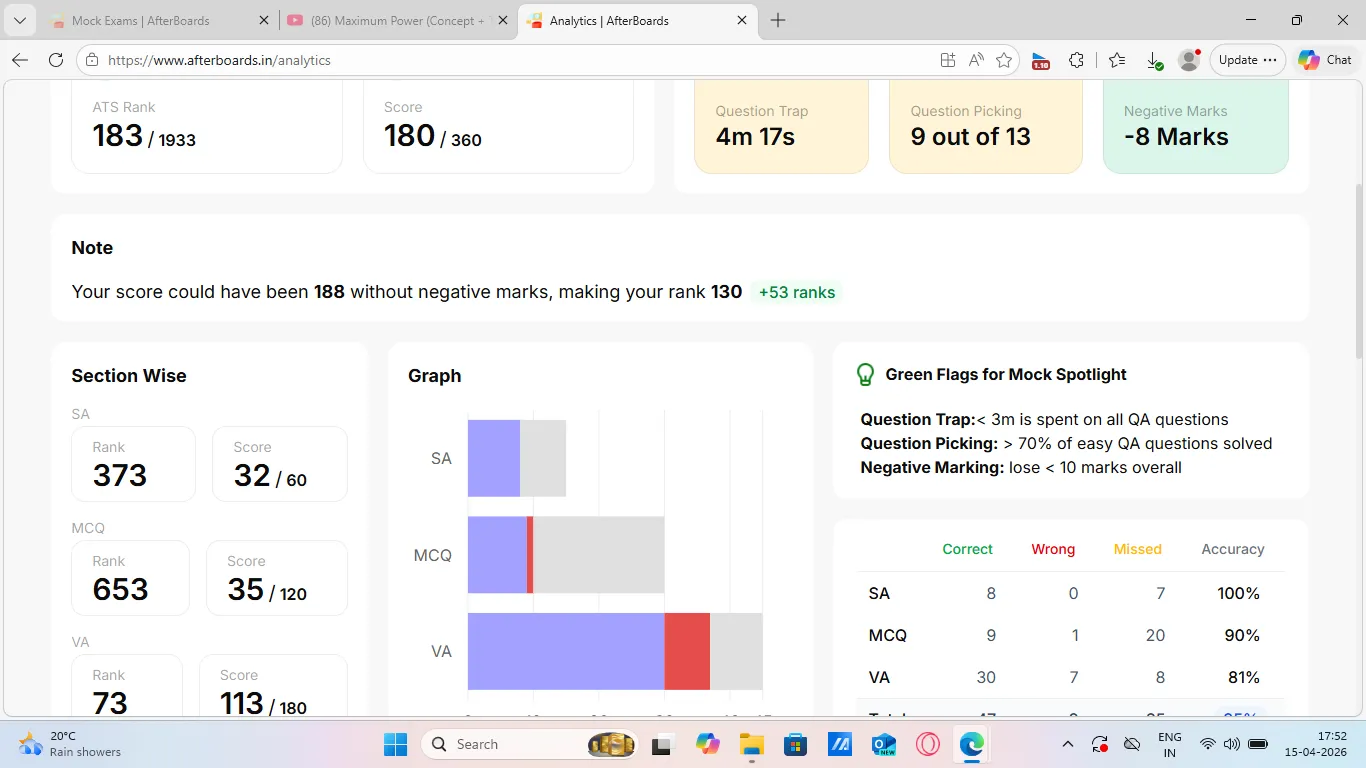Screen dimensions: 1366x768
Task: Click the page vertical scrollbar
Action: click(1358, 272)
